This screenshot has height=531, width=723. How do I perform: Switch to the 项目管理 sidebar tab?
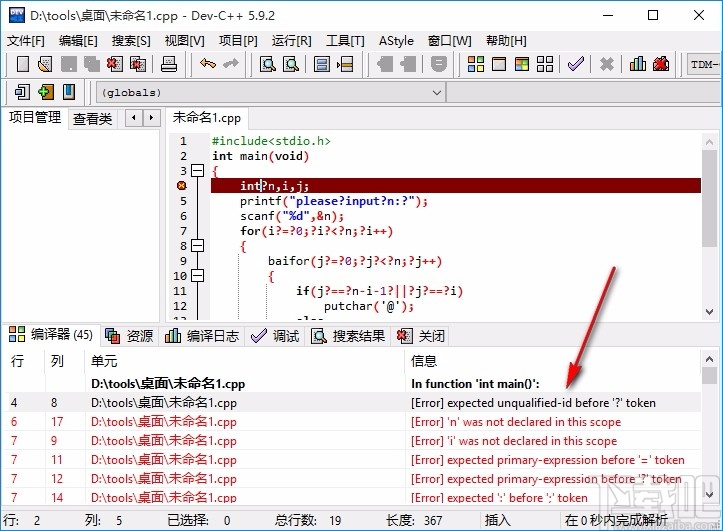pyautogui.click(x=35, y=118)
